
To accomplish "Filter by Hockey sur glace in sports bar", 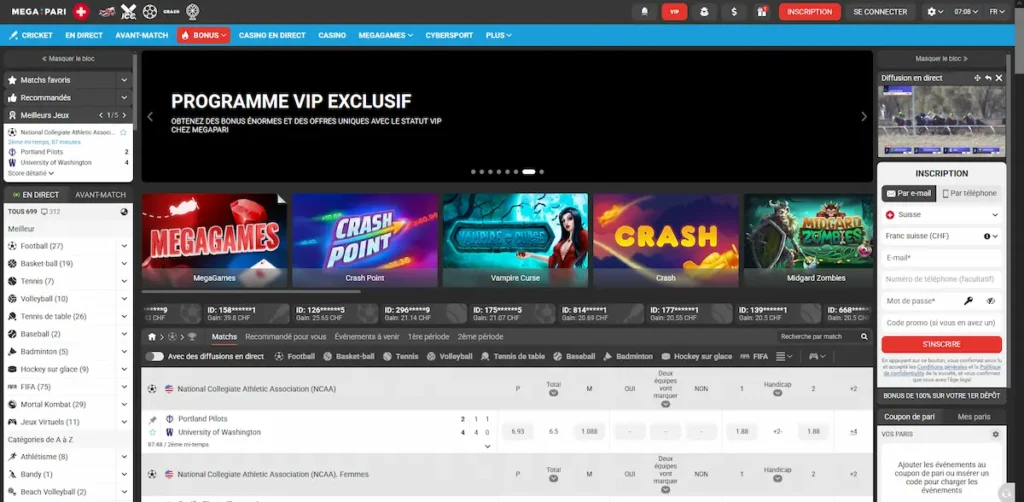I will pos(696,356).
